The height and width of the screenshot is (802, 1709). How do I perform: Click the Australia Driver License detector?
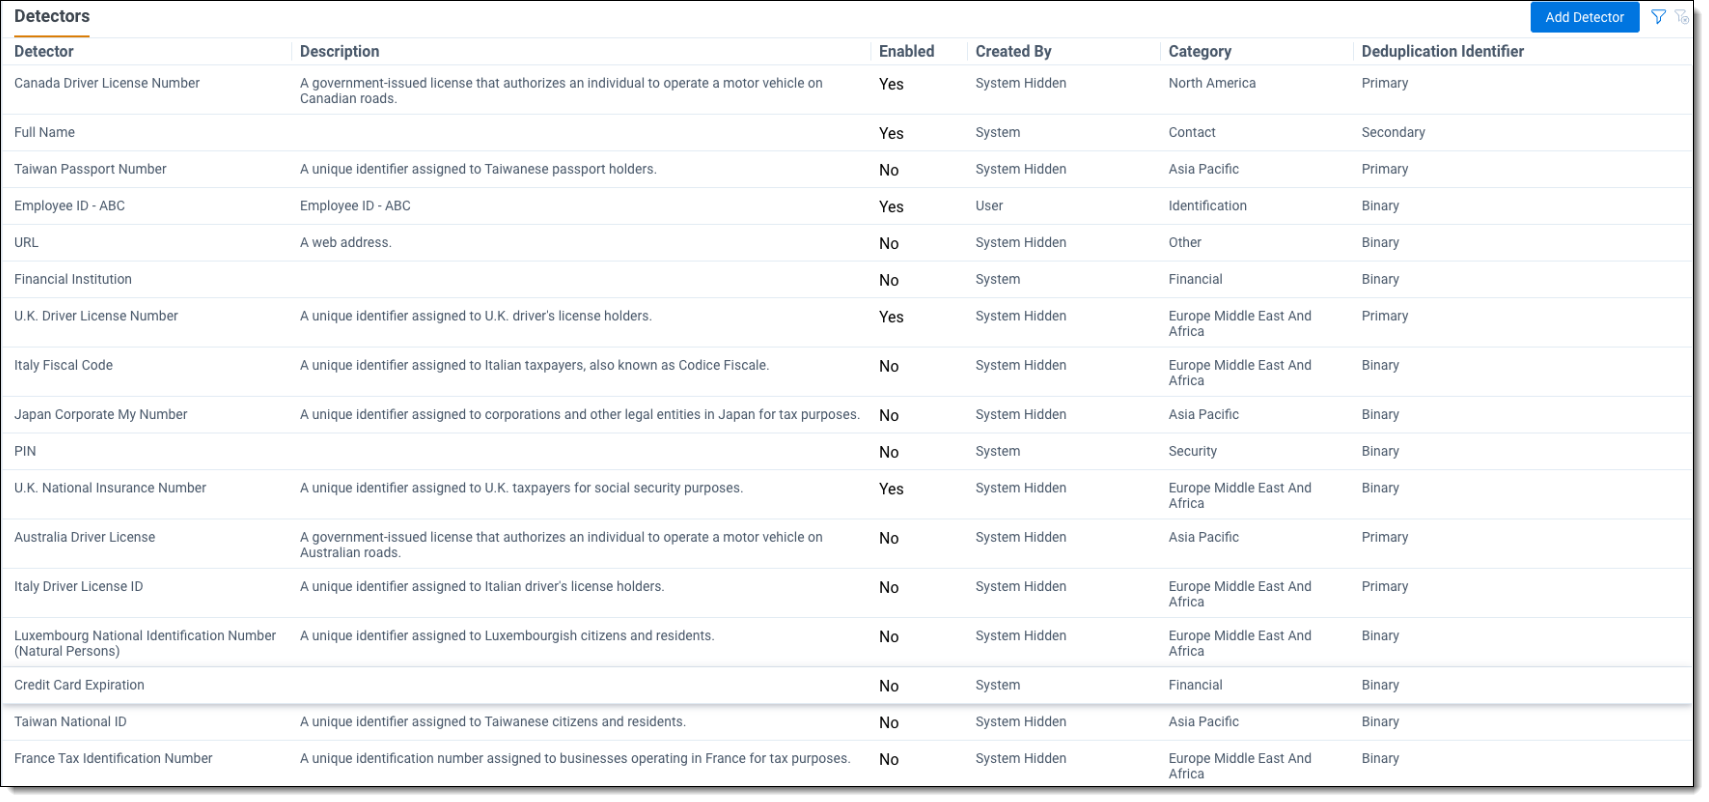[85, 538]
